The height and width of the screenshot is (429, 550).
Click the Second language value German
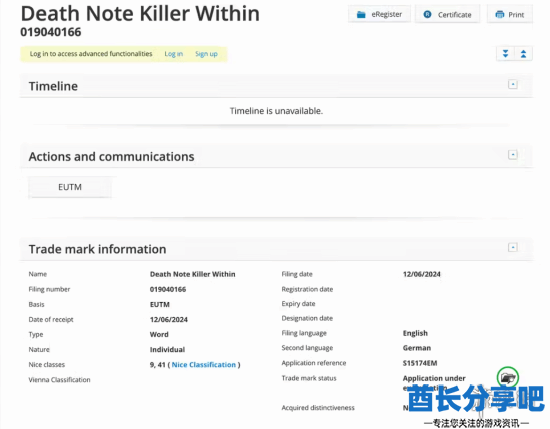tap(417, 348)
